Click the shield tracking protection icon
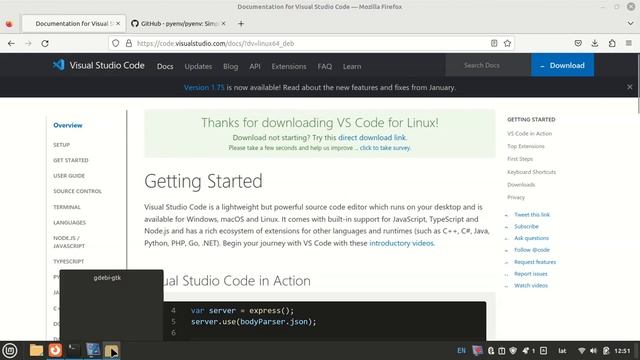 pos(116,43)
